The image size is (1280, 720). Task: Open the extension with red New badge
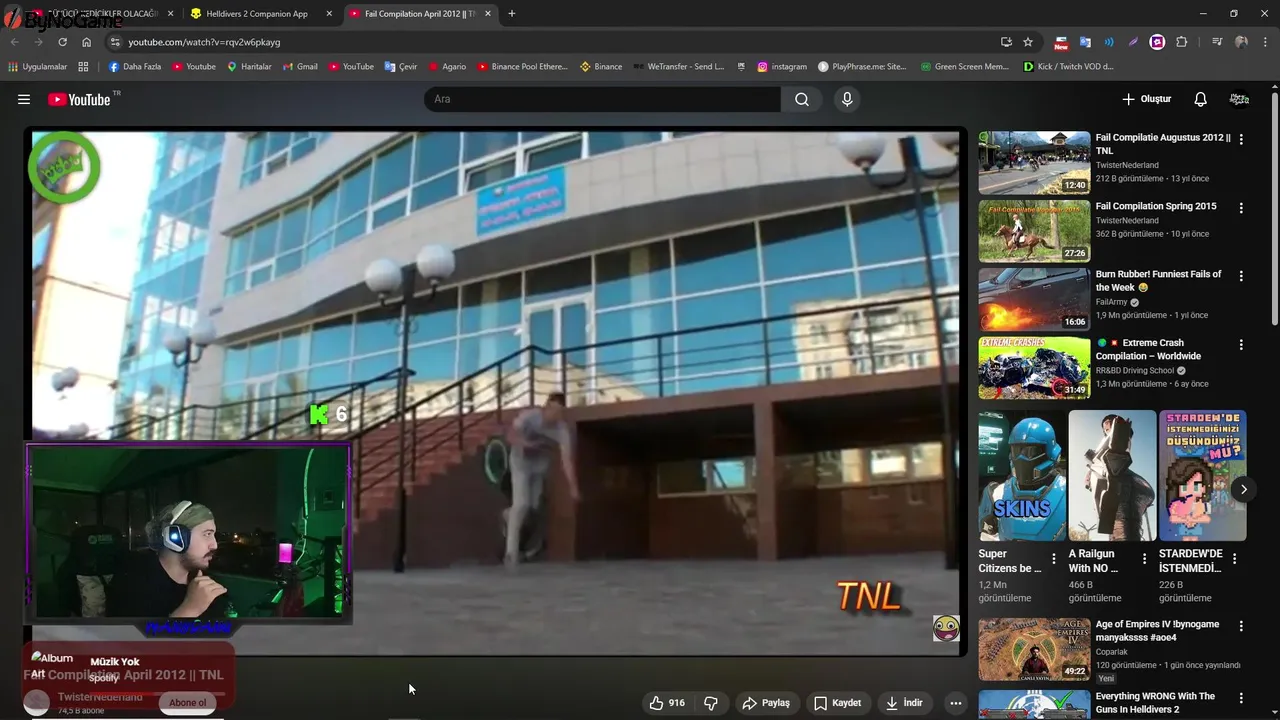1061,42
